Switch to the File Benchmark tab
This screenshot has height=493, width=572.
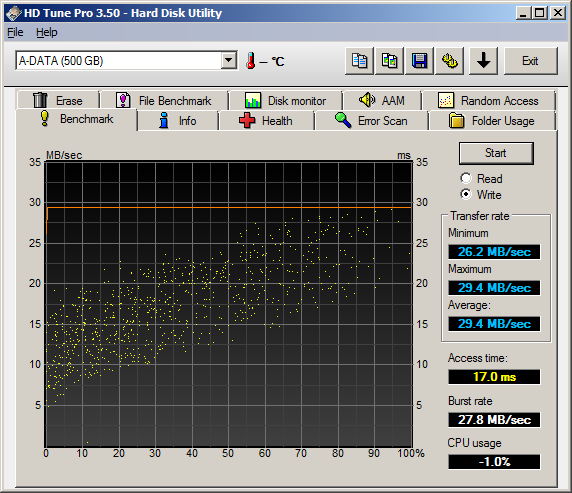(164, 100)
